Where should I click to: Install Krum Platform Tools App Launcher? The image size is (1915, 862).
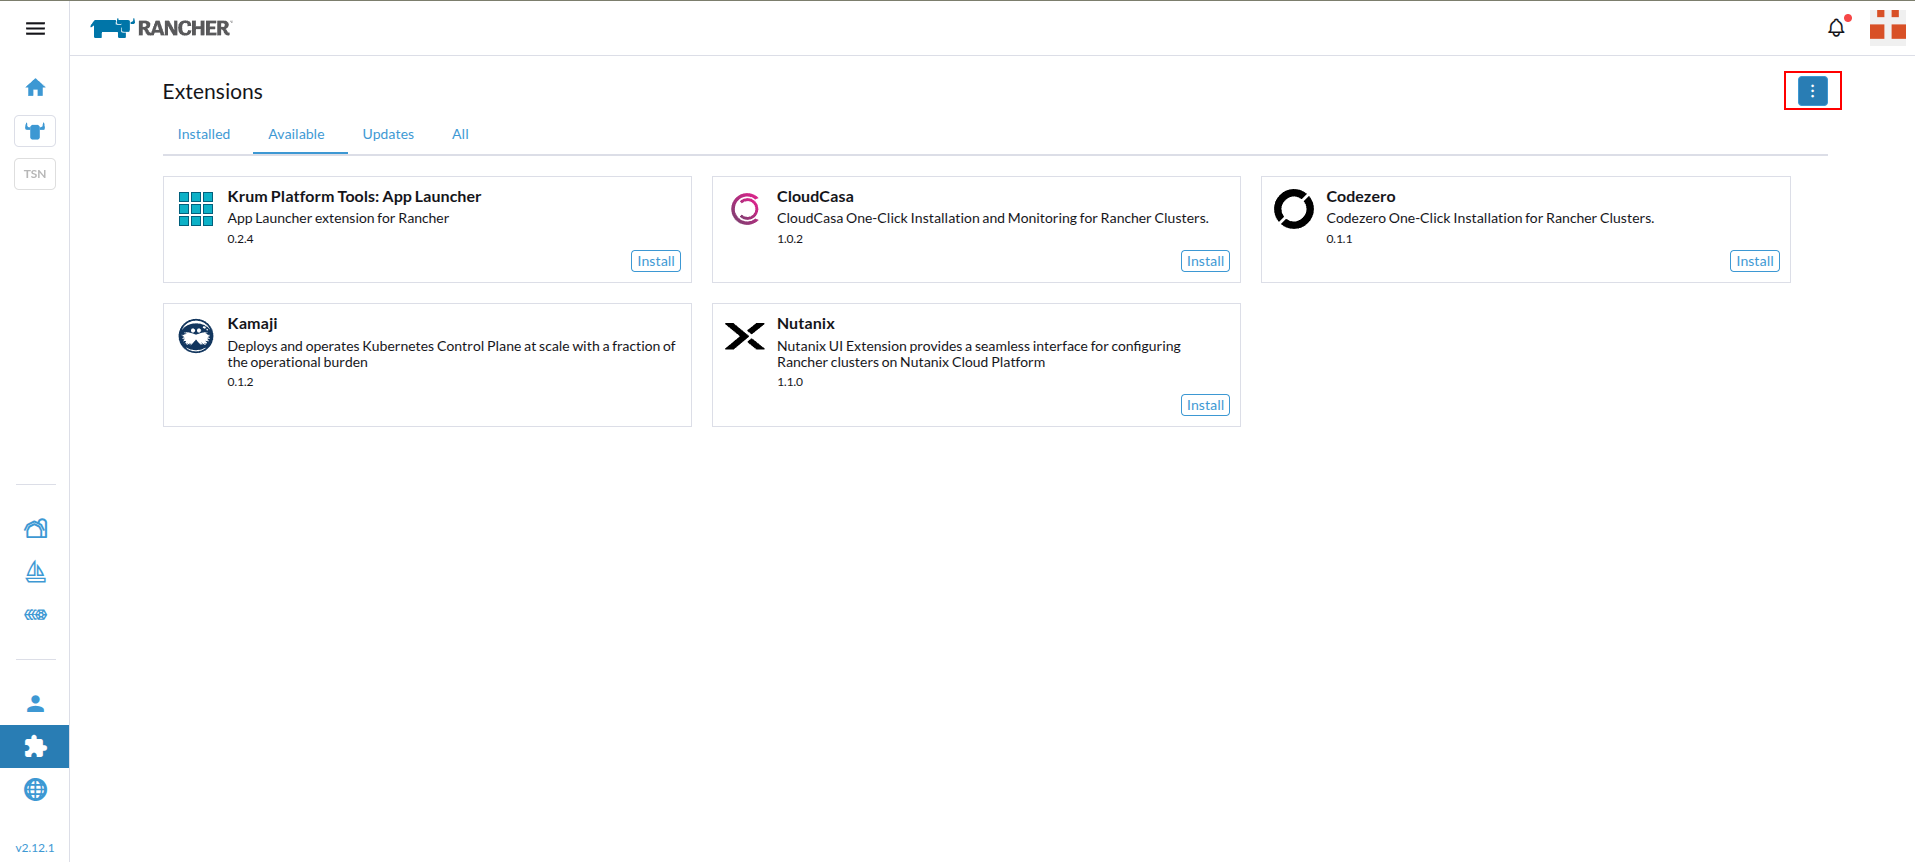656,261
